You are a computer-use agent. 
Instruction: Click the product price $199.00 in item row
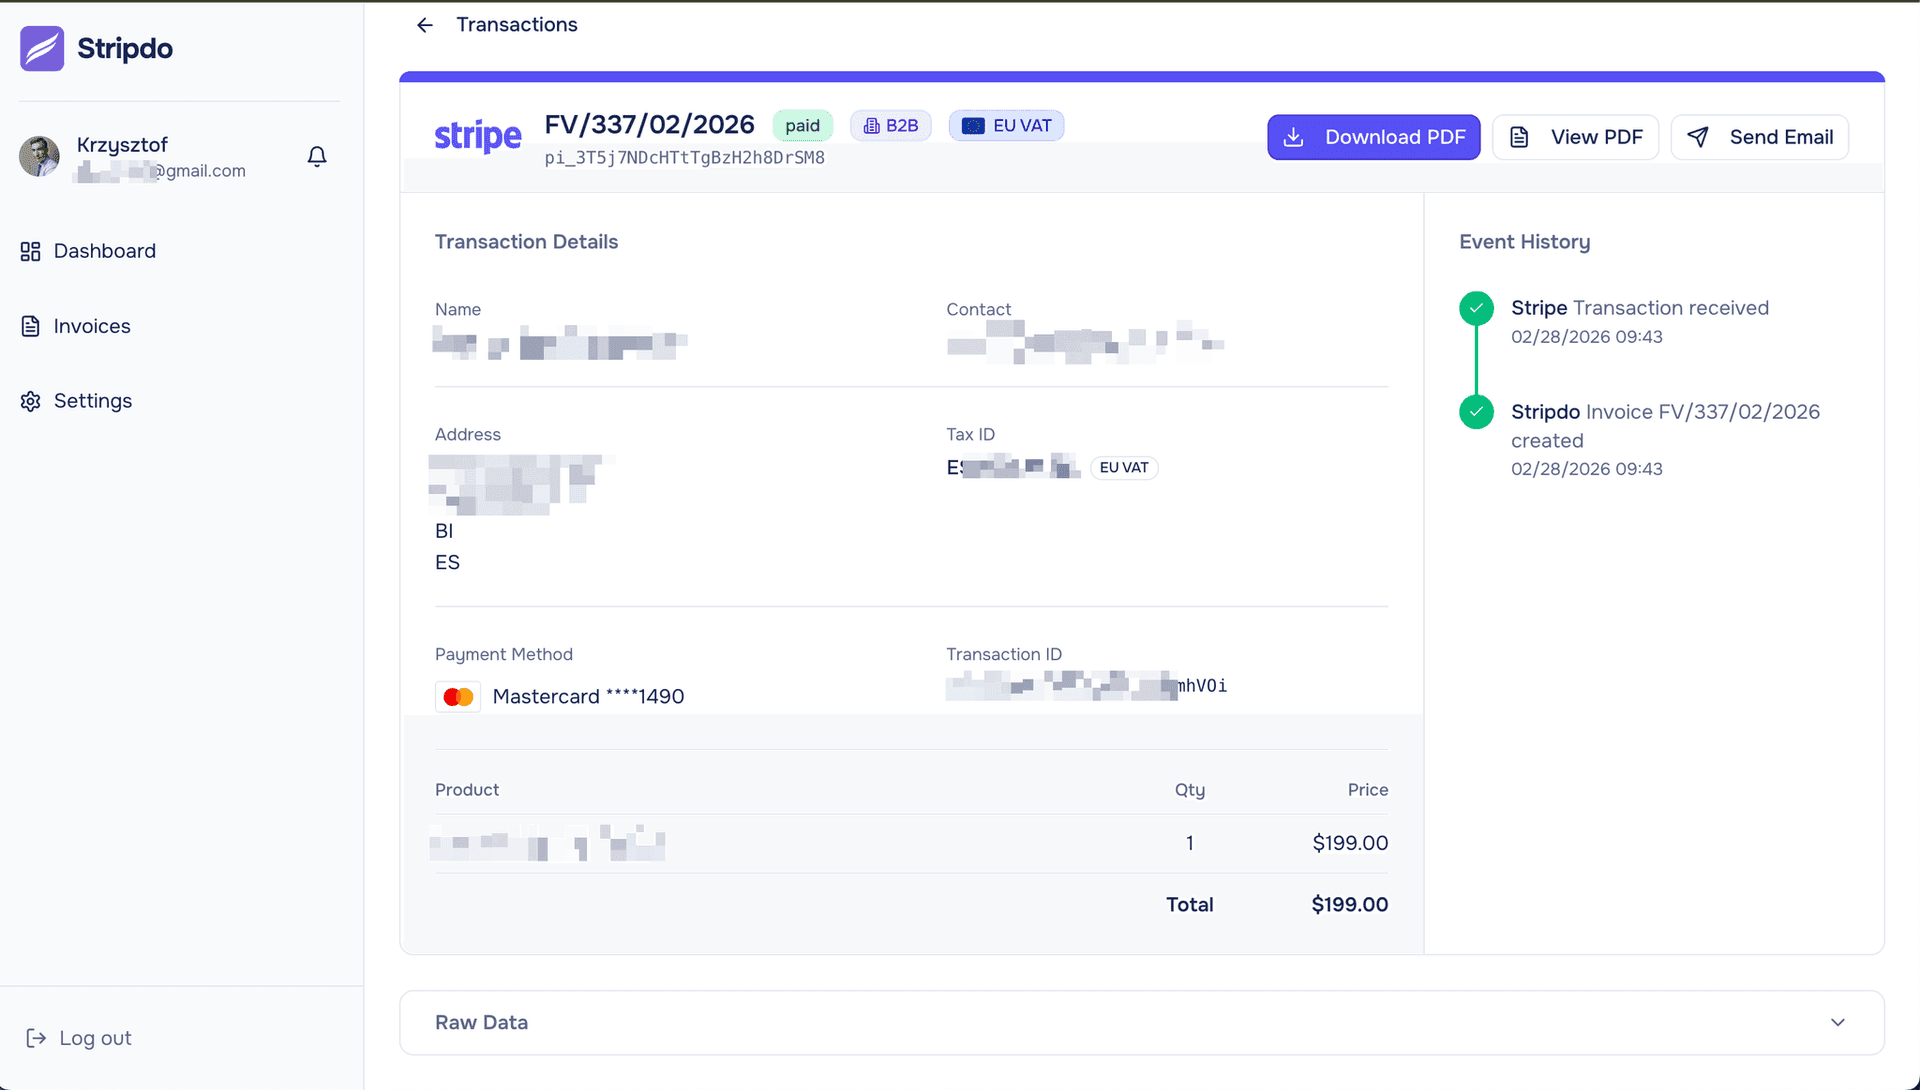(1350, 843)
